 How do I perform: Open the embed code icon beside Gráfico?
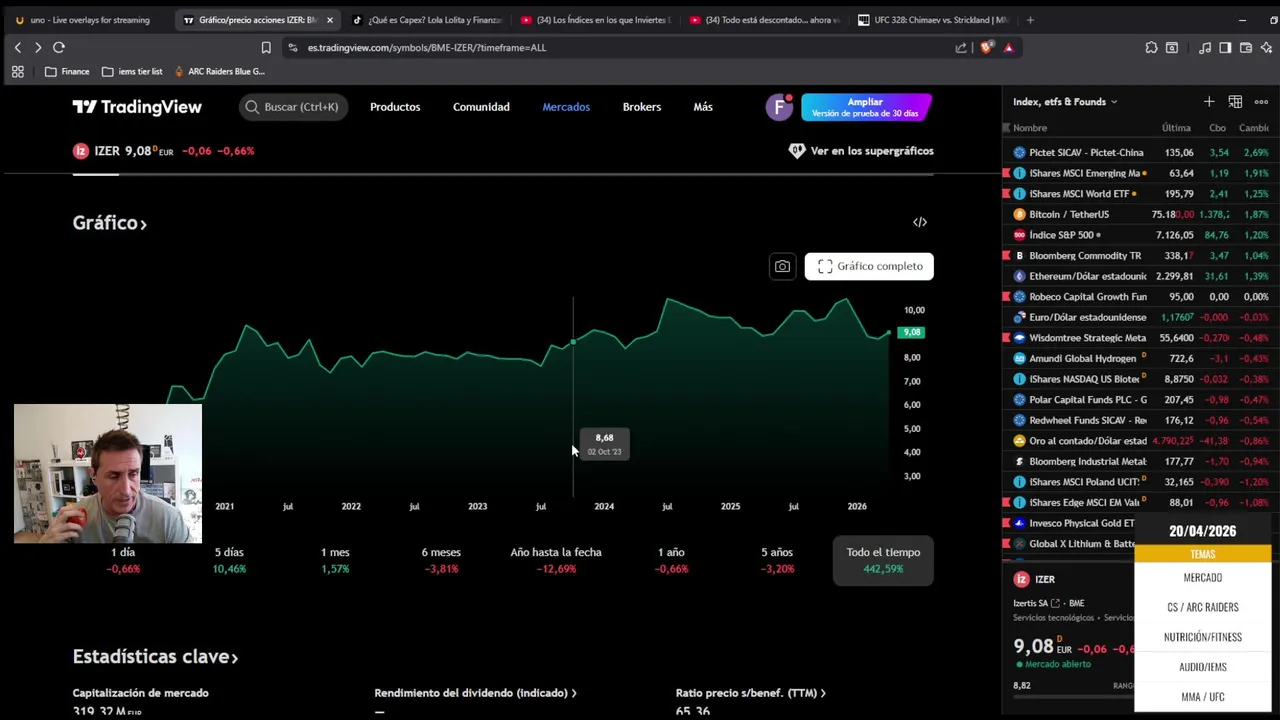[x=920, y=222]
